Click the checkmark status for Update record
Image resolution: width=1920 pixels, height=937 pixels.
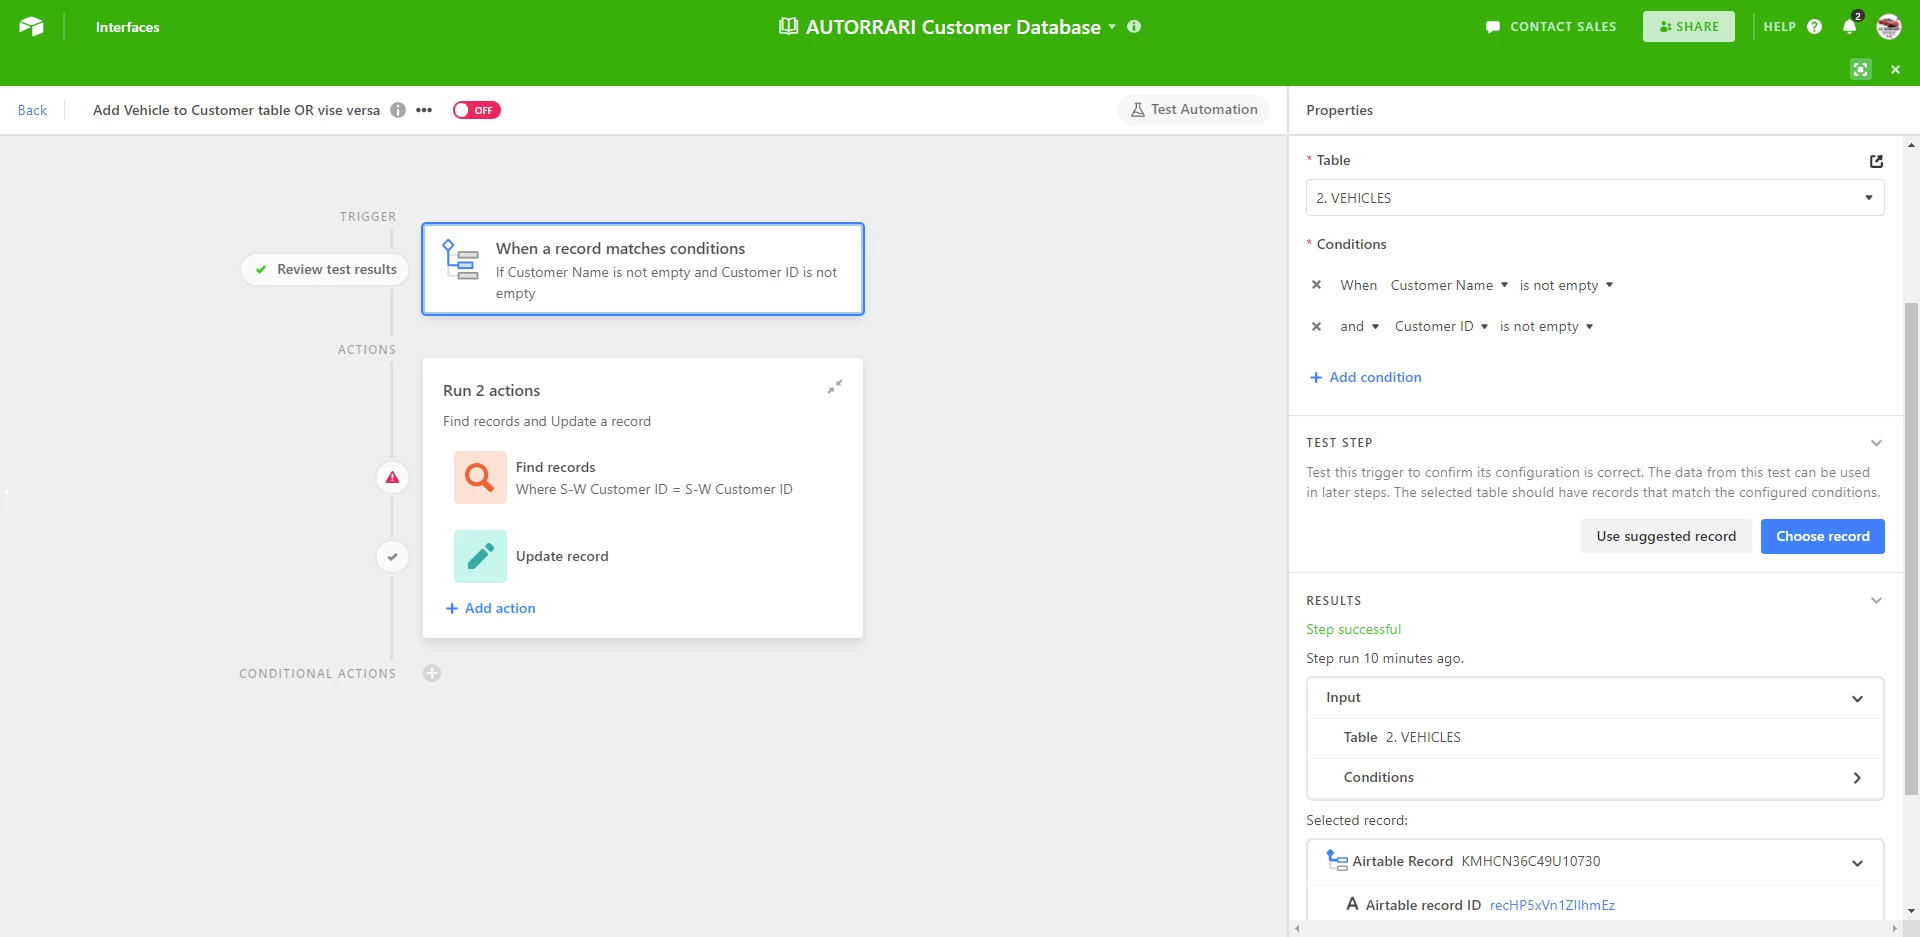click(393, 556)
